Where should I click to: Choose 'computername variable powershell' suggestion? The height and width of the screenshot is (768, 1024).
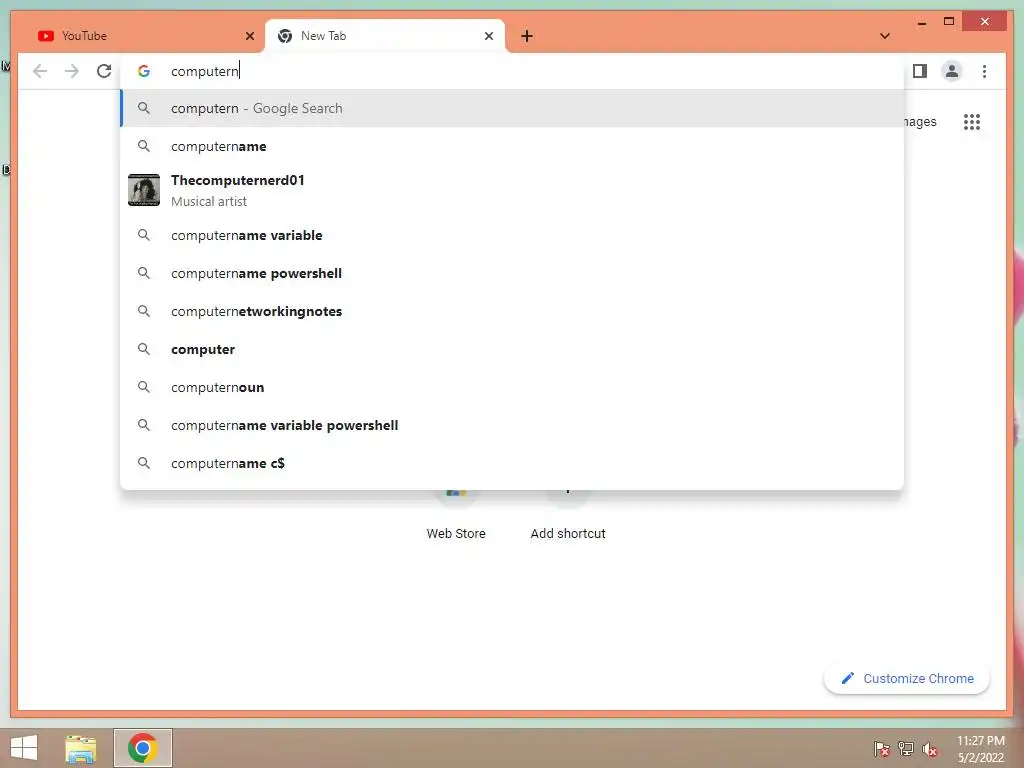512,425
